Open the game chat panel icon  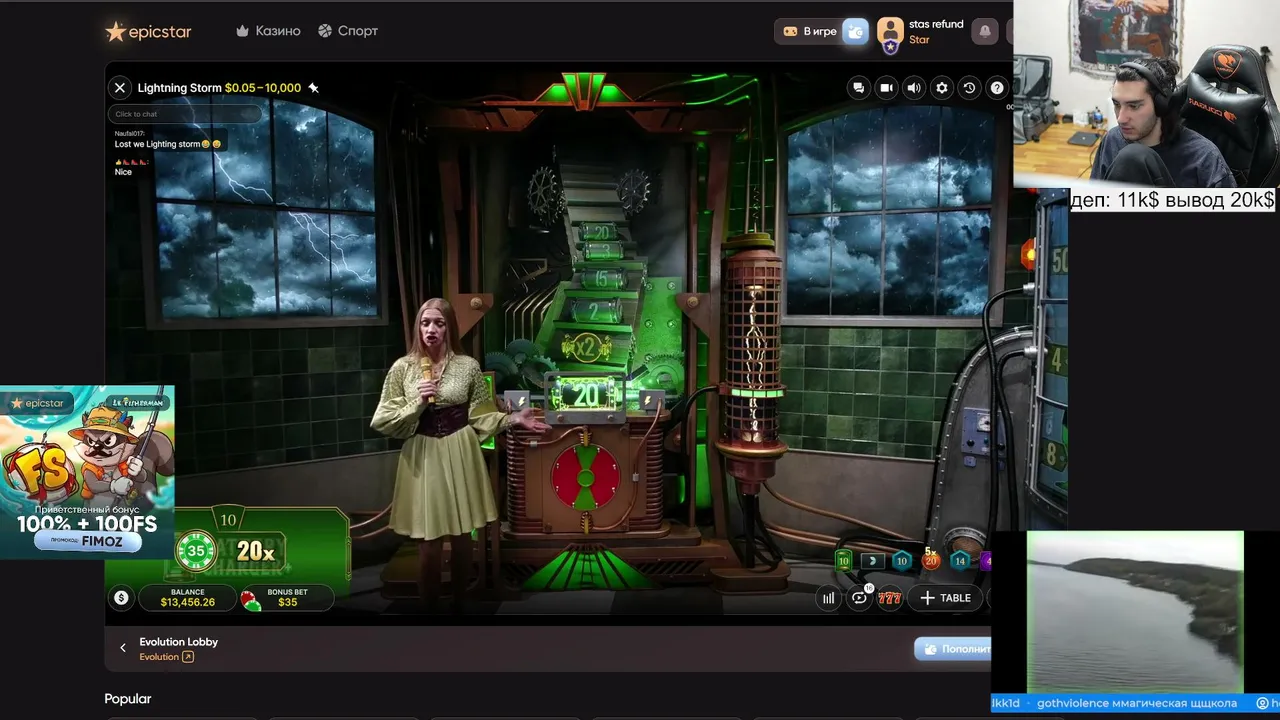tap(858, 88)
